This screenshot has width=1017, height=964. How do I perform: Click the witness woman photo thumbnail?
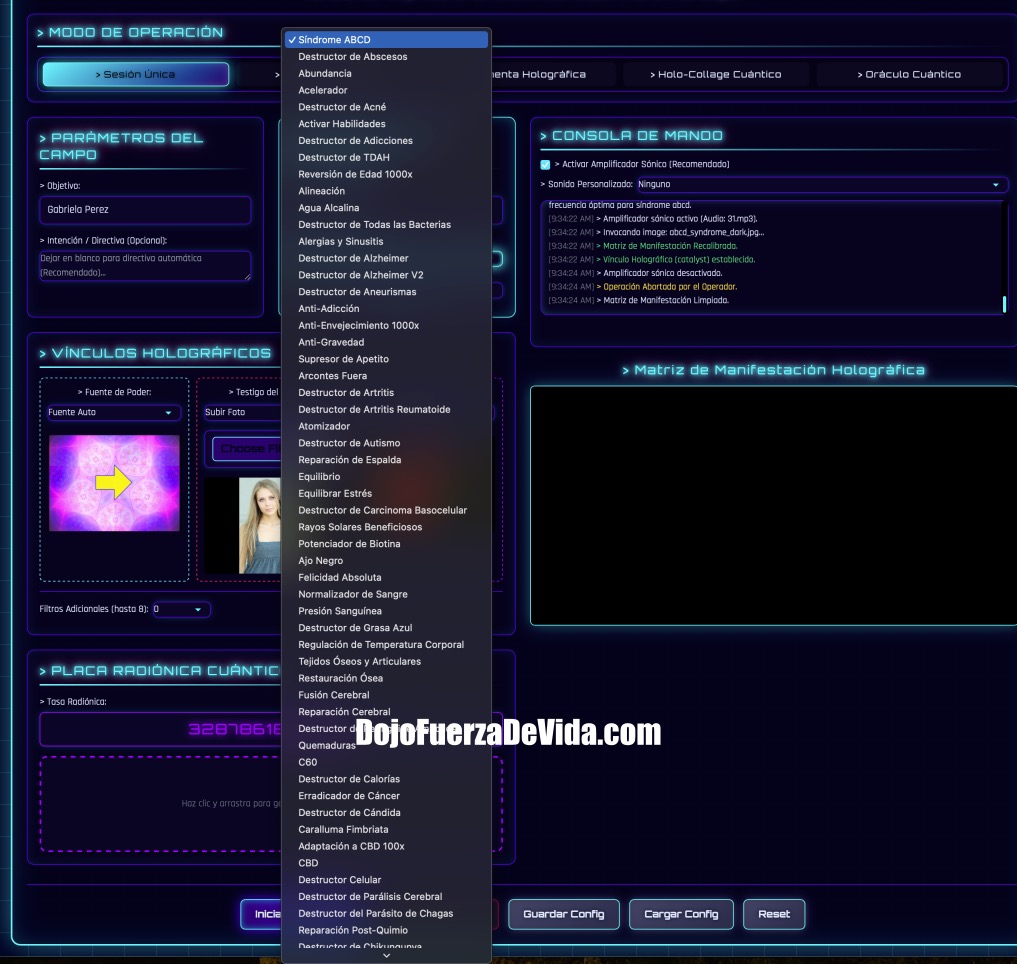259,526
